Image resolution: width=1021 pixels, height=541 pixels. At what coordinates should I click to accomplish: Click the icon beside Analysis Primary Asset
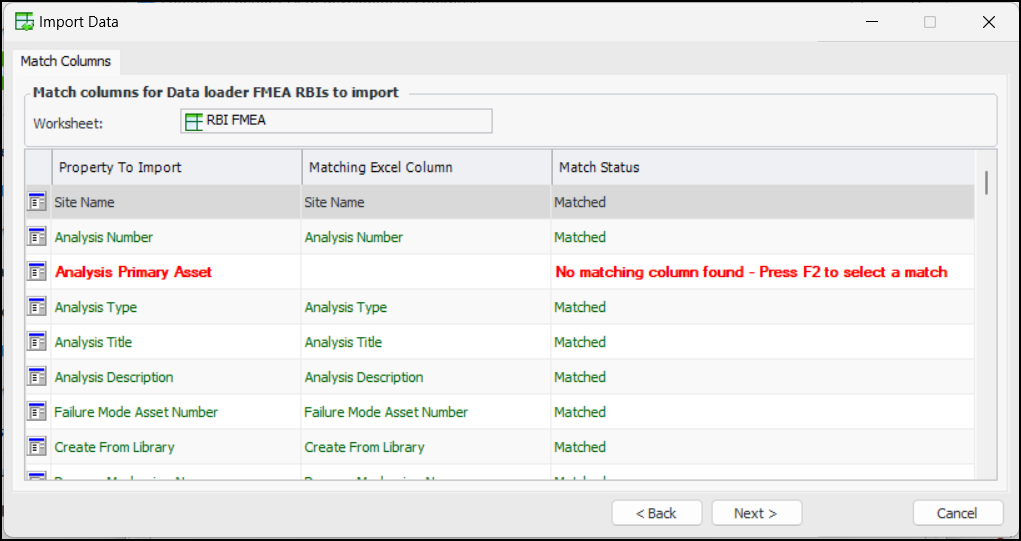37,272
